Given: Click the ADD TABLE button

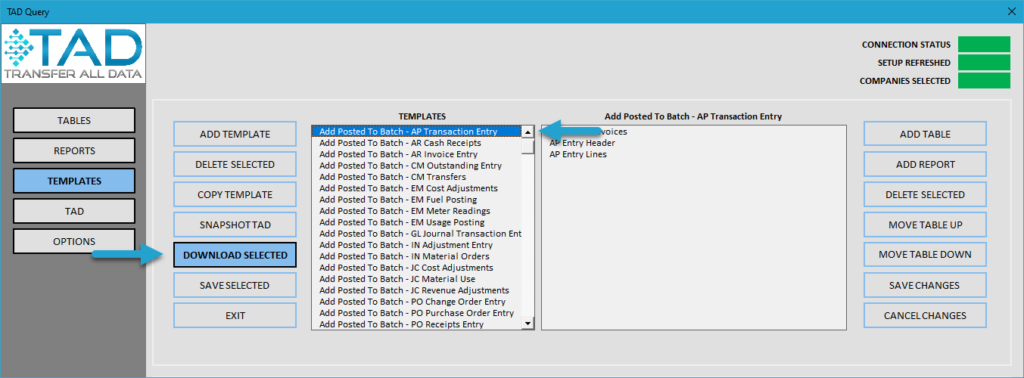Looking at the screenshot, I should tap(925, 134).
